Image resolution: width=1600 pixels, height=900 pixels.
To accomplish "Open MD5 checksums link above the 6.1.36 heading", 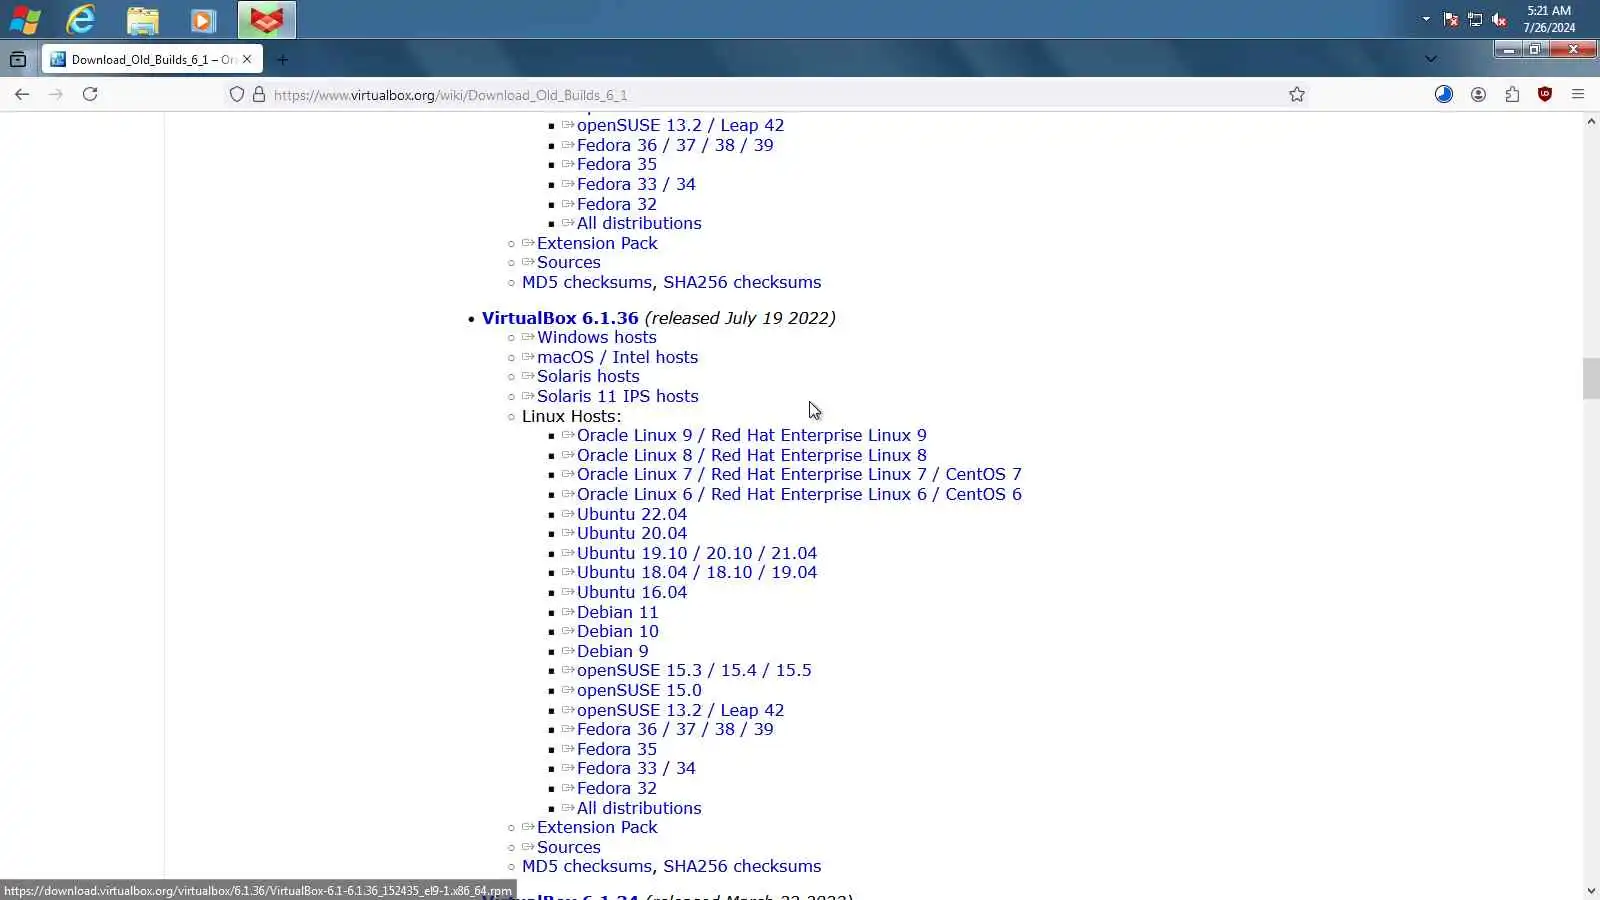I will [x=587, y=282].
